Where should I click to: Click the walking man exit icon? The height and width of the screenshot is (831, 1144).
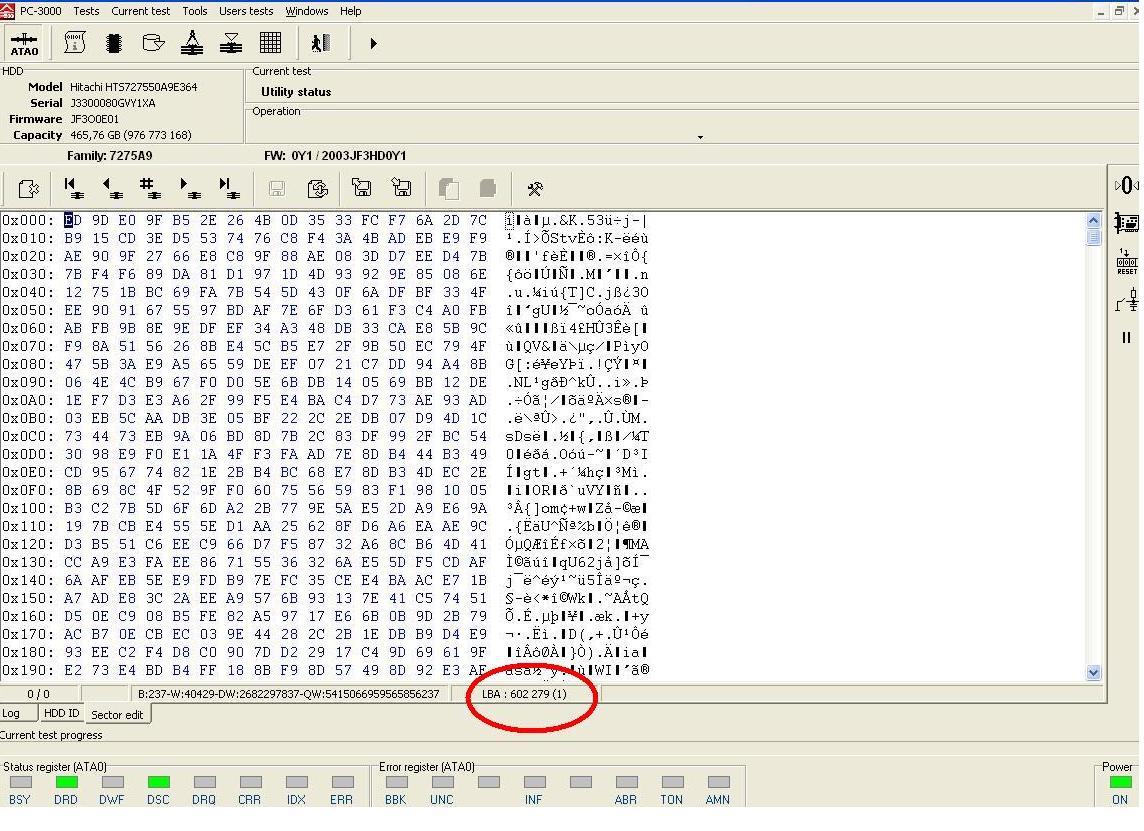[x=321, y=43]
